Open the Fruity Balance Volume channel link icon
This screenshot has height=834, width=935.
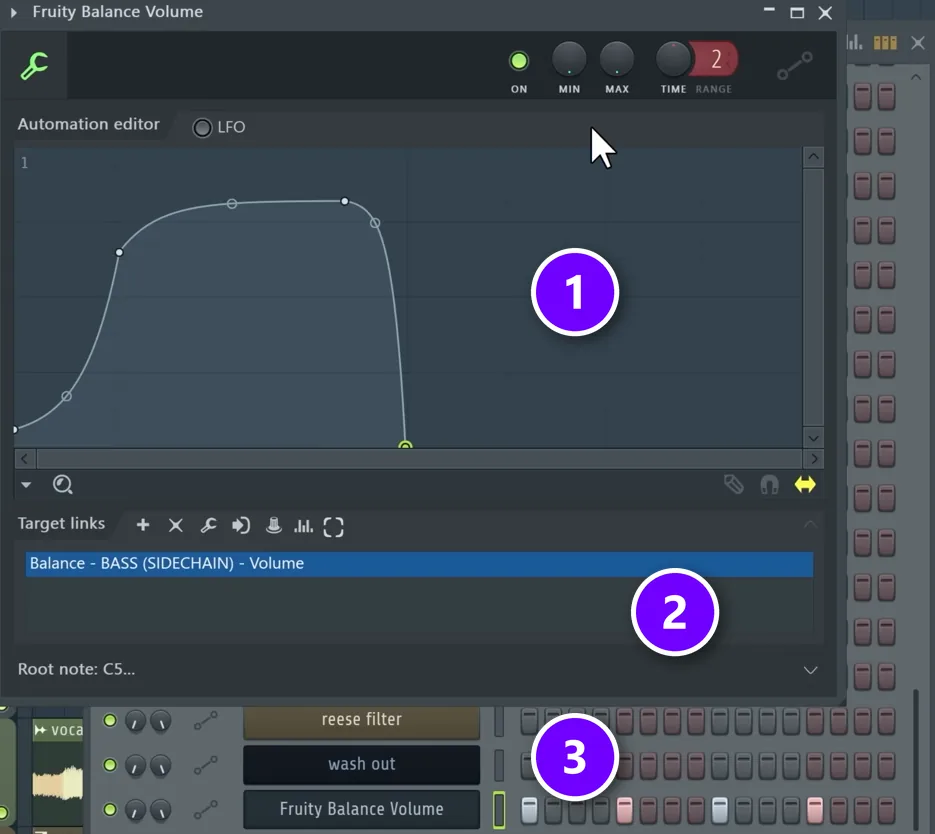(206, 810)
